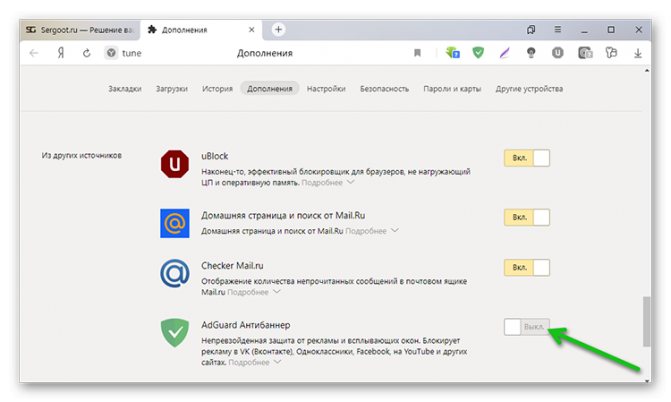This screenshot has width=671, height=402.
Task: Disable the uBlock extension toggle
Action: pos(527,158)
